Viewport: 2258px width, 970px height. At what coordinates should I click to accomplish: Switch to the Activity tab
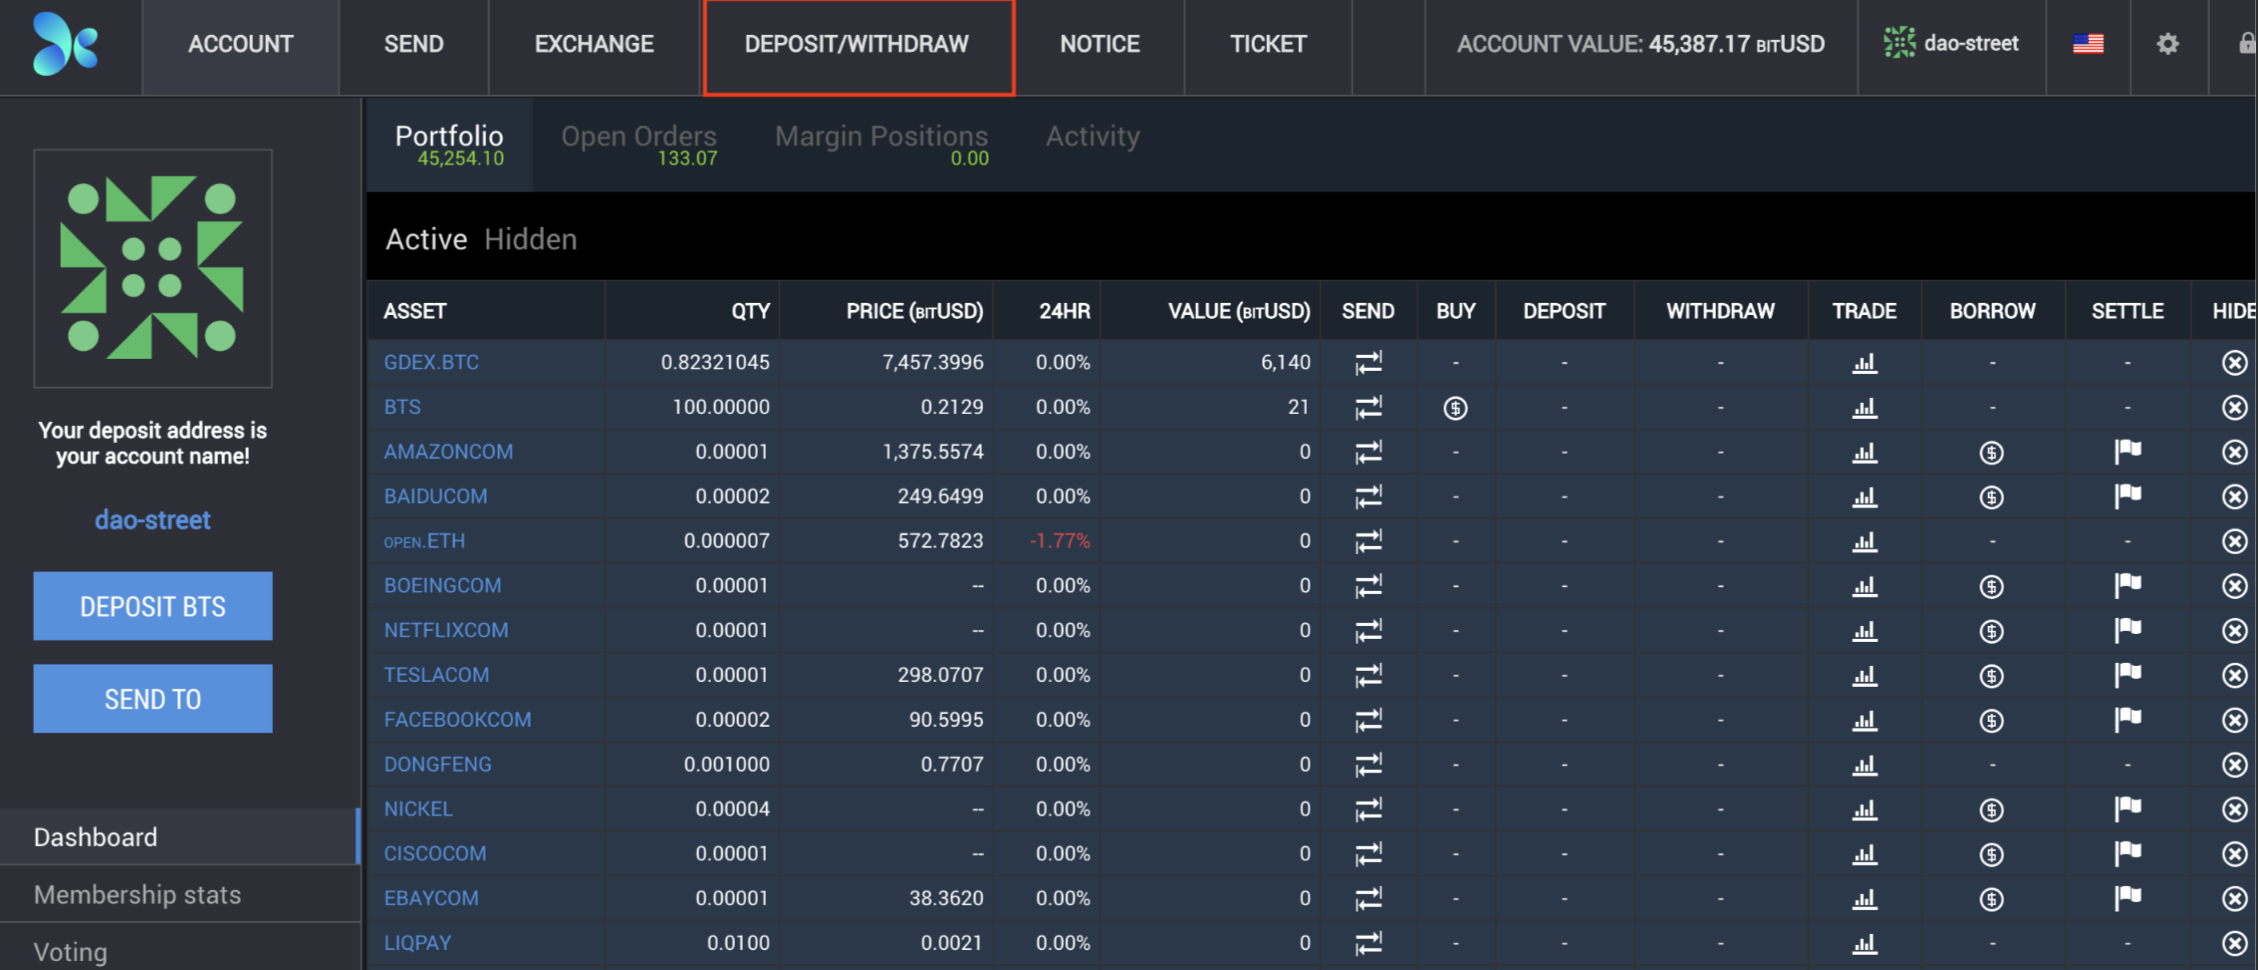tap(1093, 136)
